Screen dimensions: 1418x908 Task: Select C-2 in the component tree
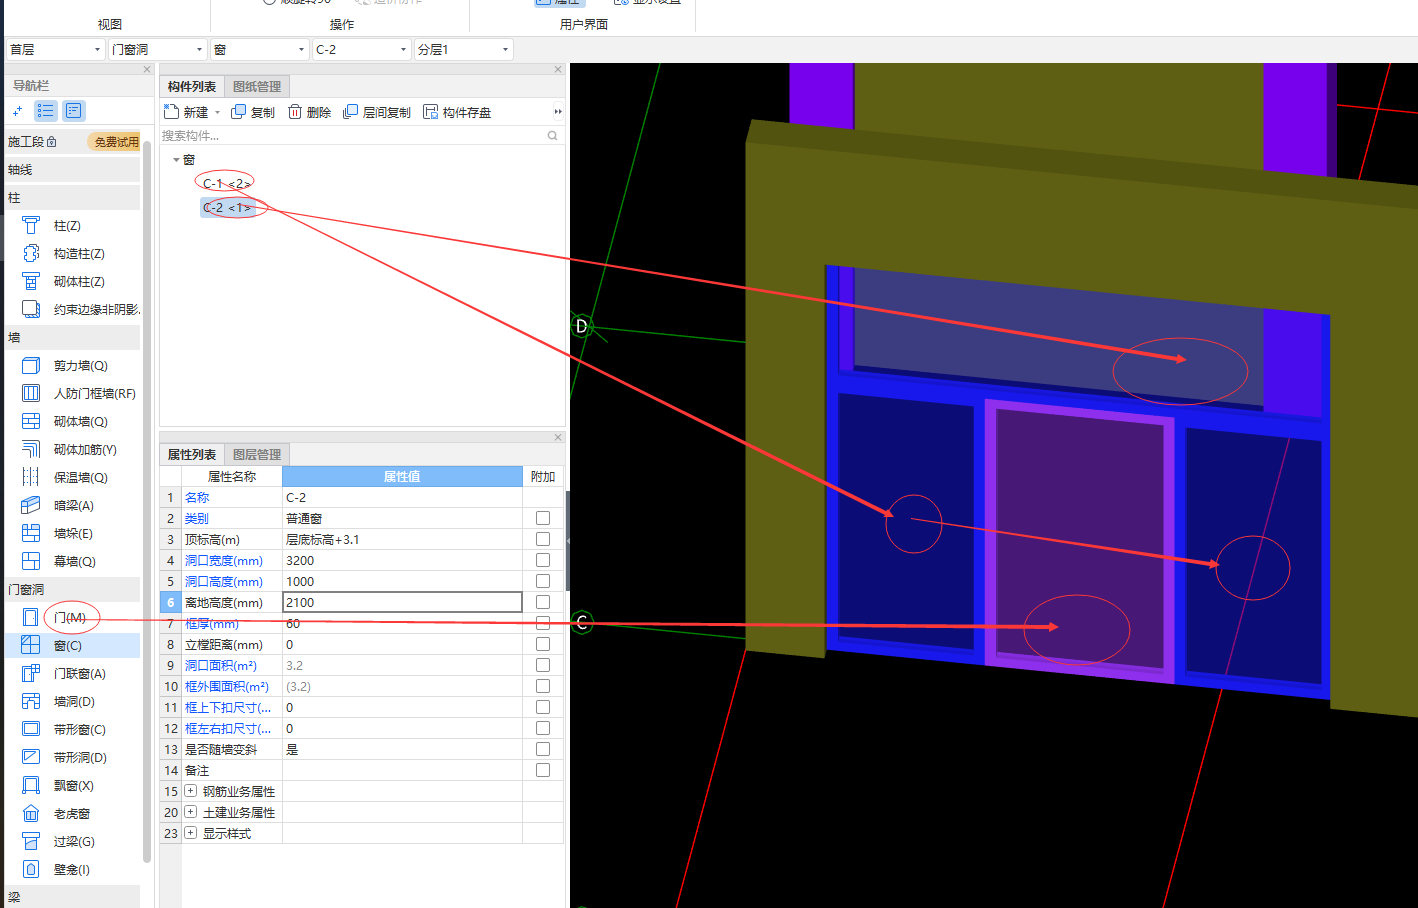pos(227,208)
